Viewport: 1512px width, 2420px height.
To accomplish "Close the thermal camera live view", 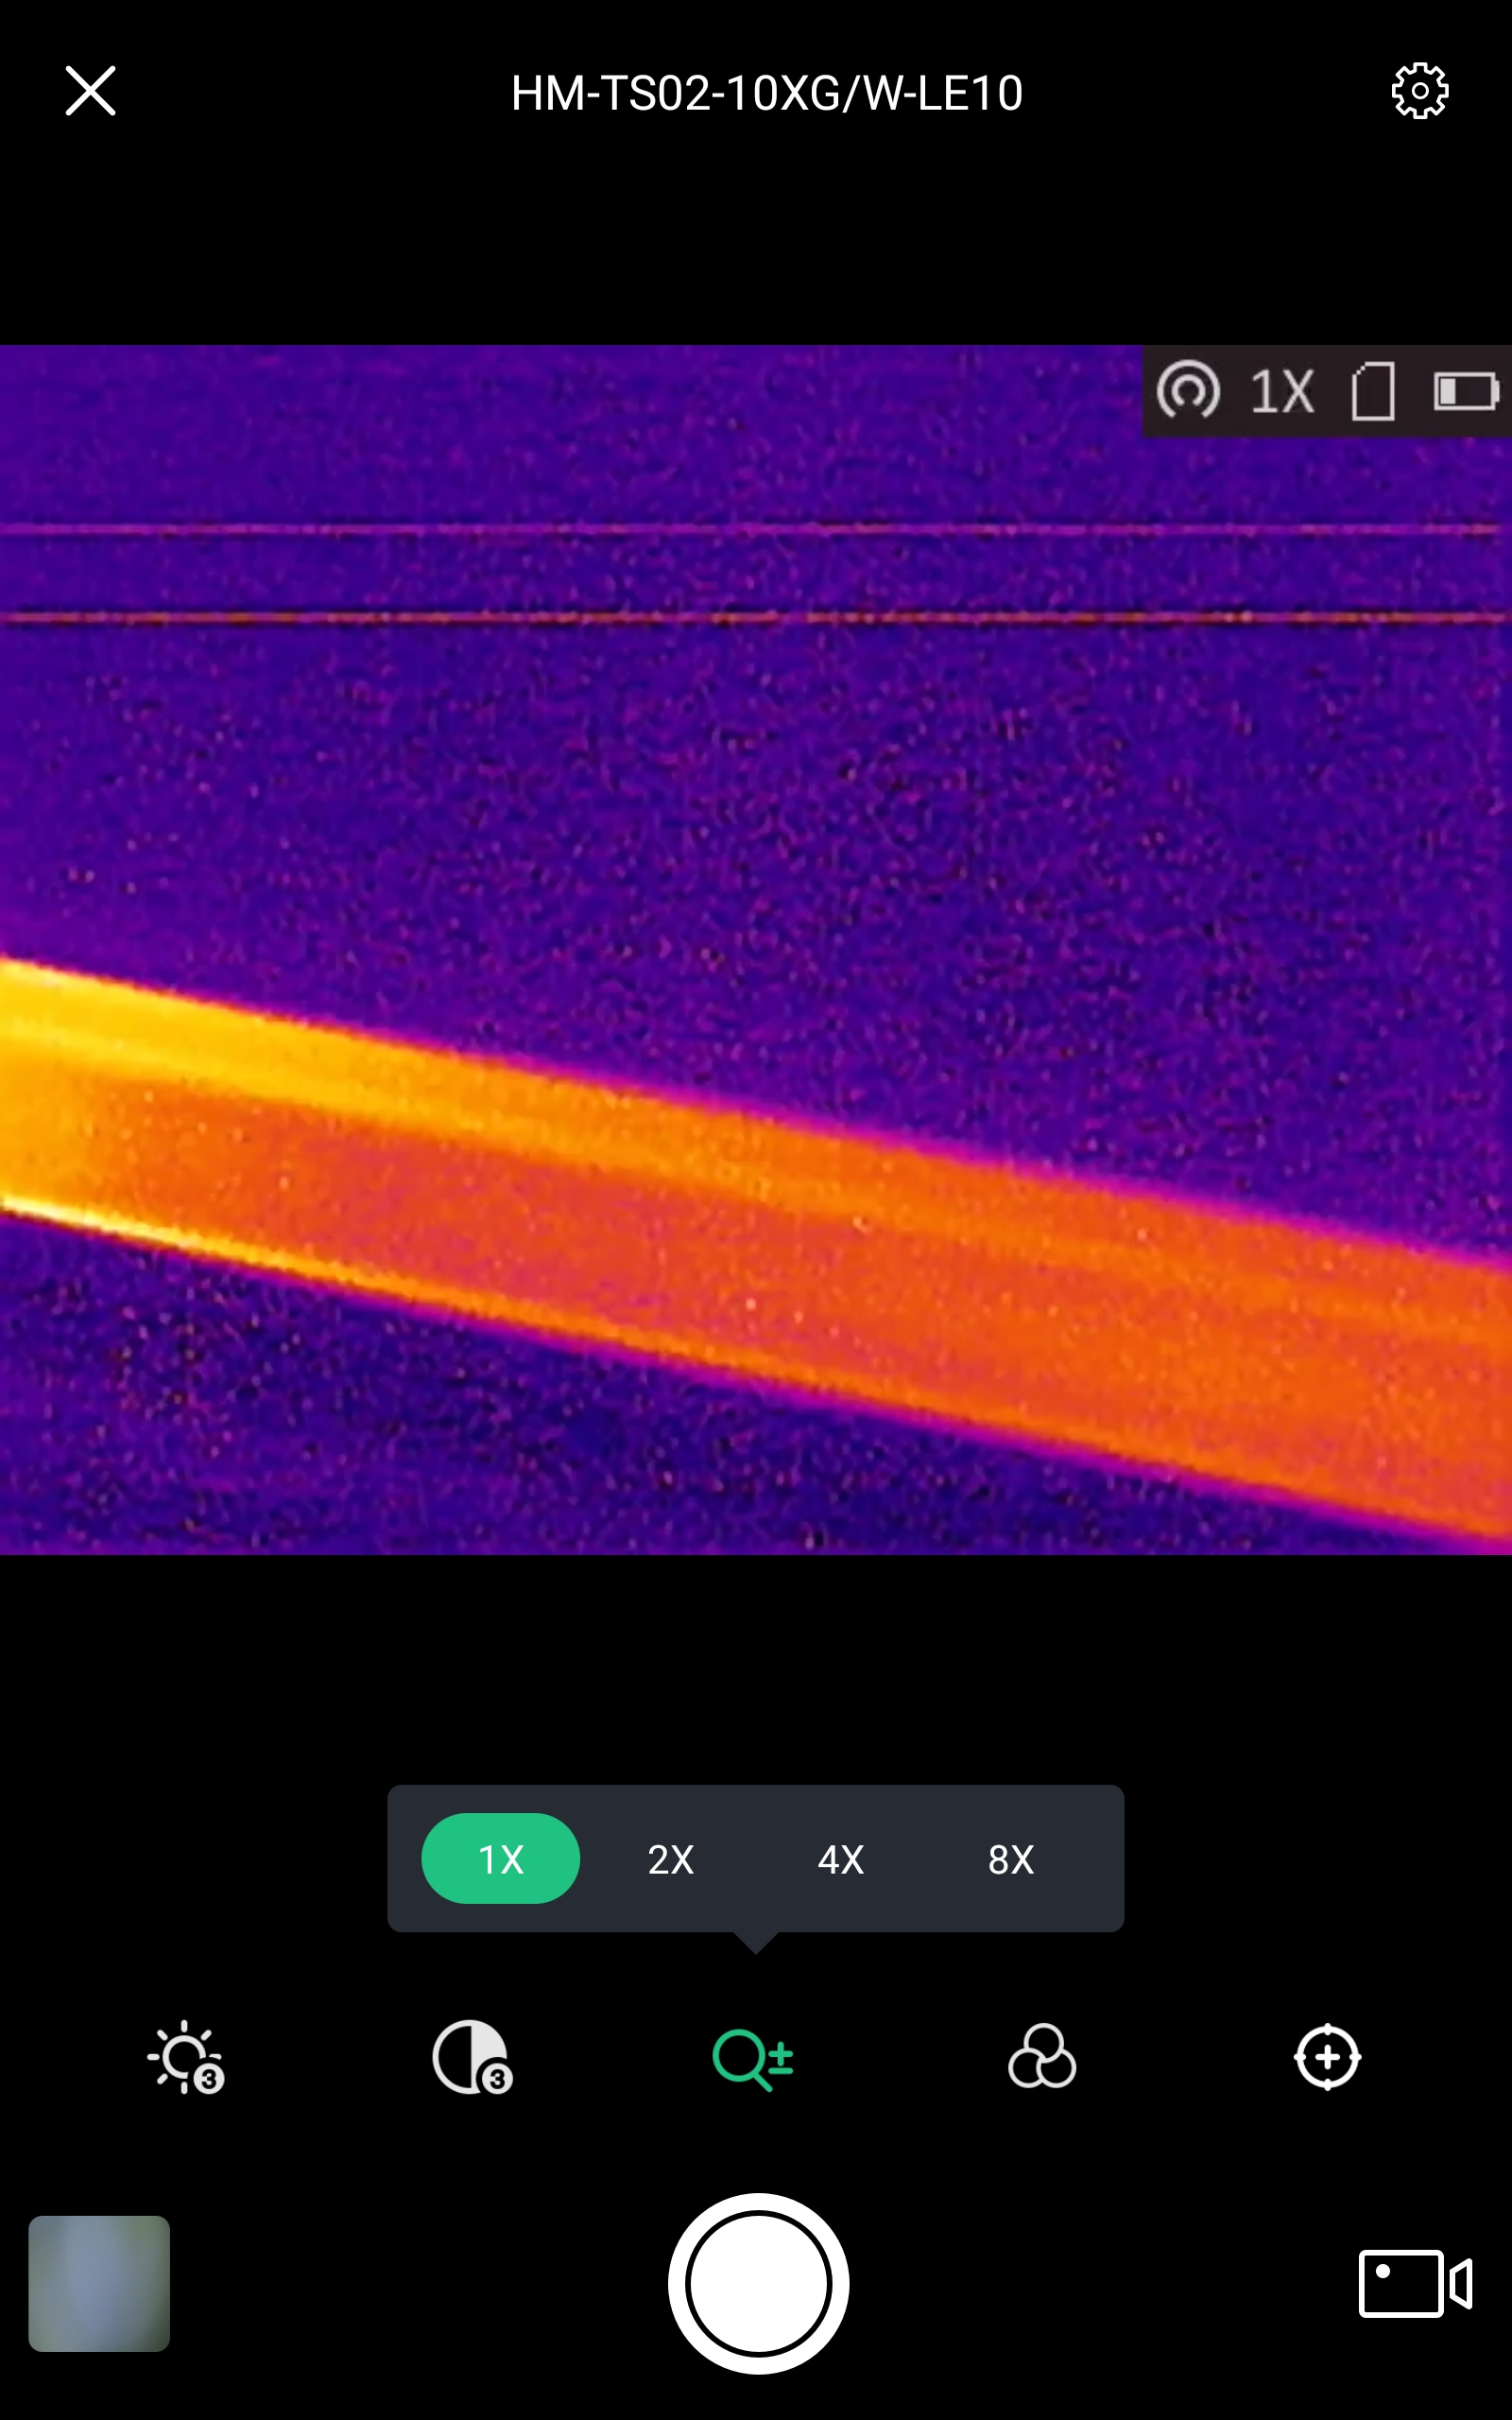I will pos(91,91).
